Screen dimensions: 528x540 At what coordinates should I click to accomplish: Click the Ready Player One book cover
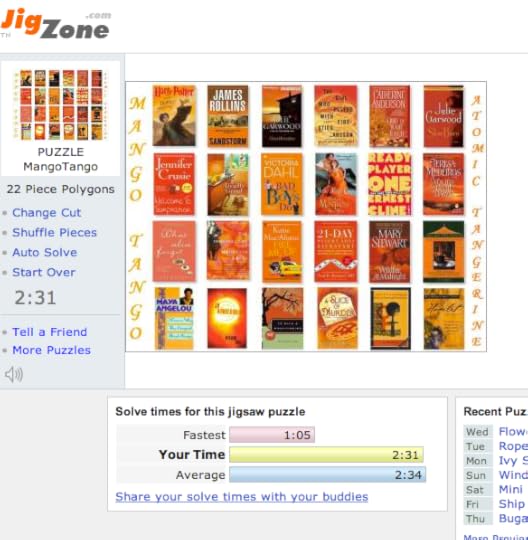pyautogui.click(x=390, y=184)
